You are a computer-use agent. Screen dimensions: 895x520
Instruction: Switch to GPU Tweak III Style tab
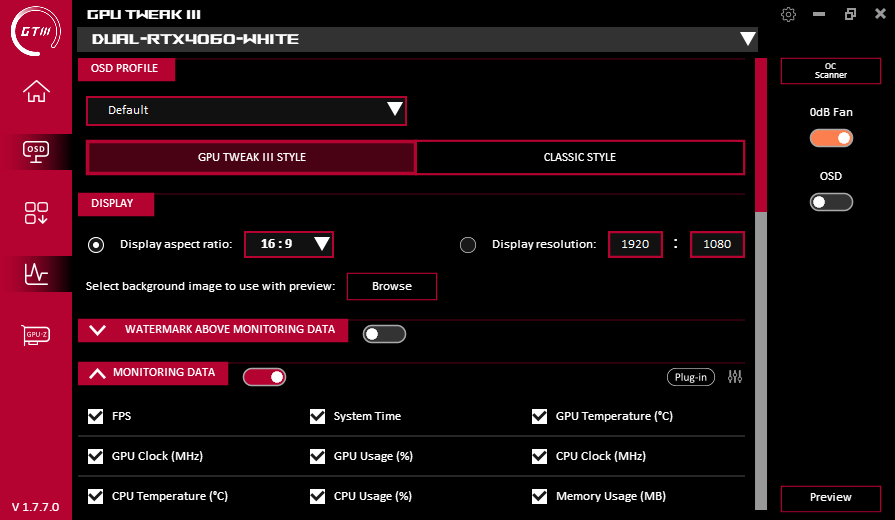coord(251,157)
